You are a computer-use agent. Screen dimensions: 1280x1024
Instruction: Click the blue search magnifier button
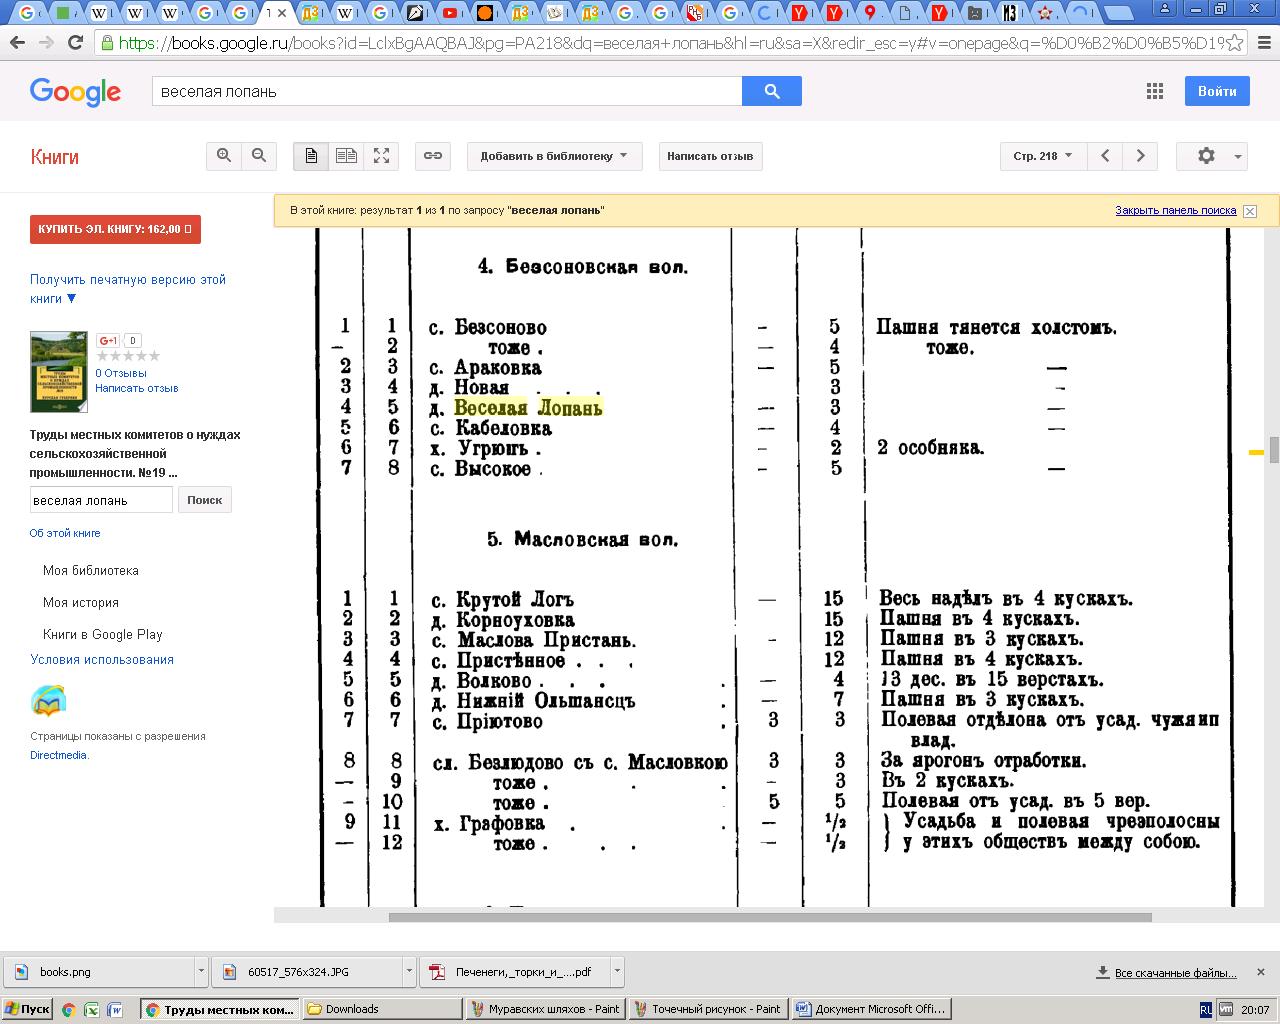point(771,91)
